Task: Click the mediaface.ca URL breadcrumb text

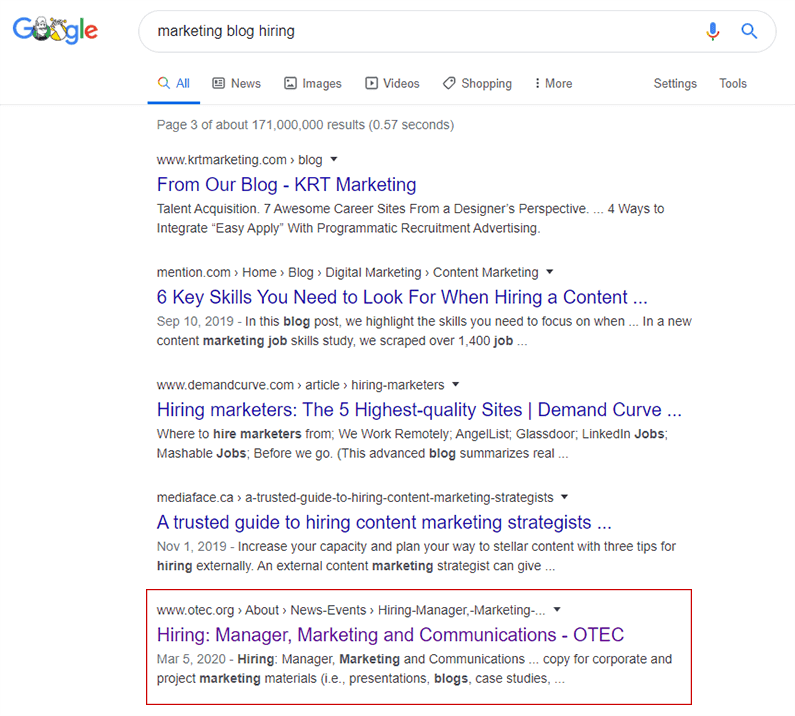Action: pos(355,497)
